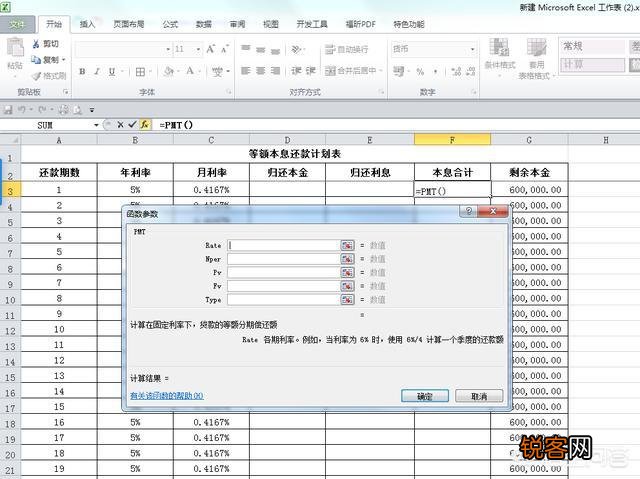Click into the Nper input field
The width and height of the screenshot is (640, 479).
click(x=283, y=259)
